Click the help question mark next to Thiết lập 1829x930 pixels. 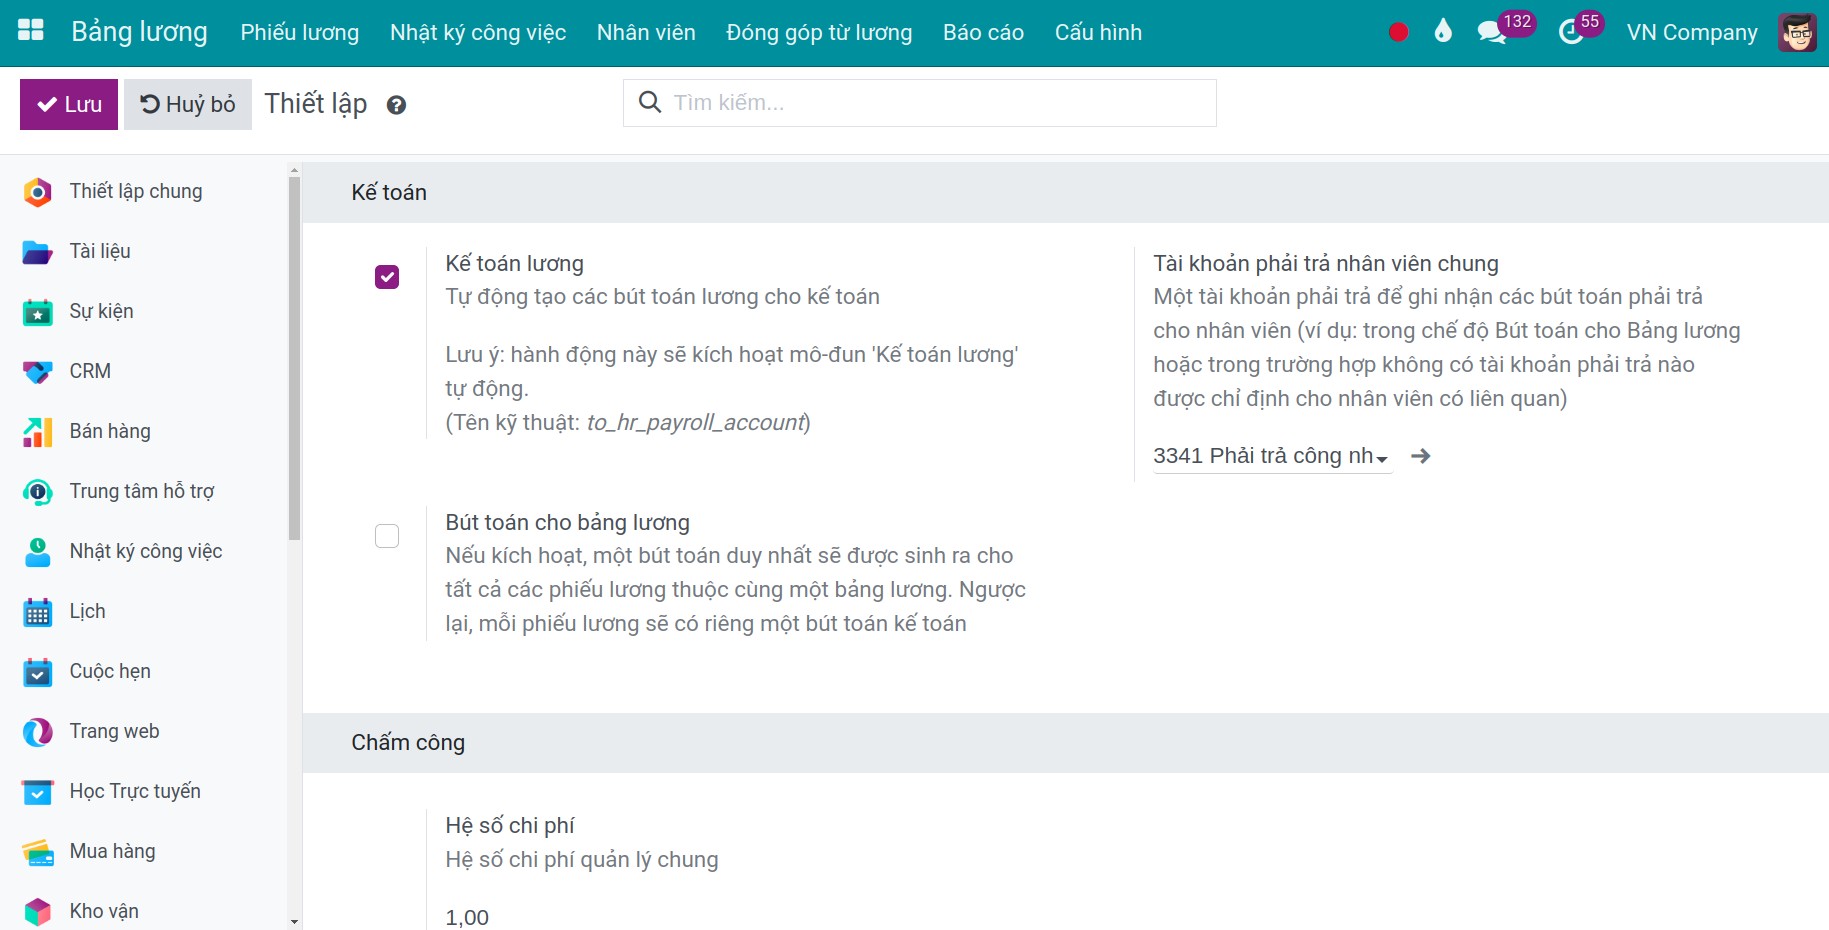[396, 105]
